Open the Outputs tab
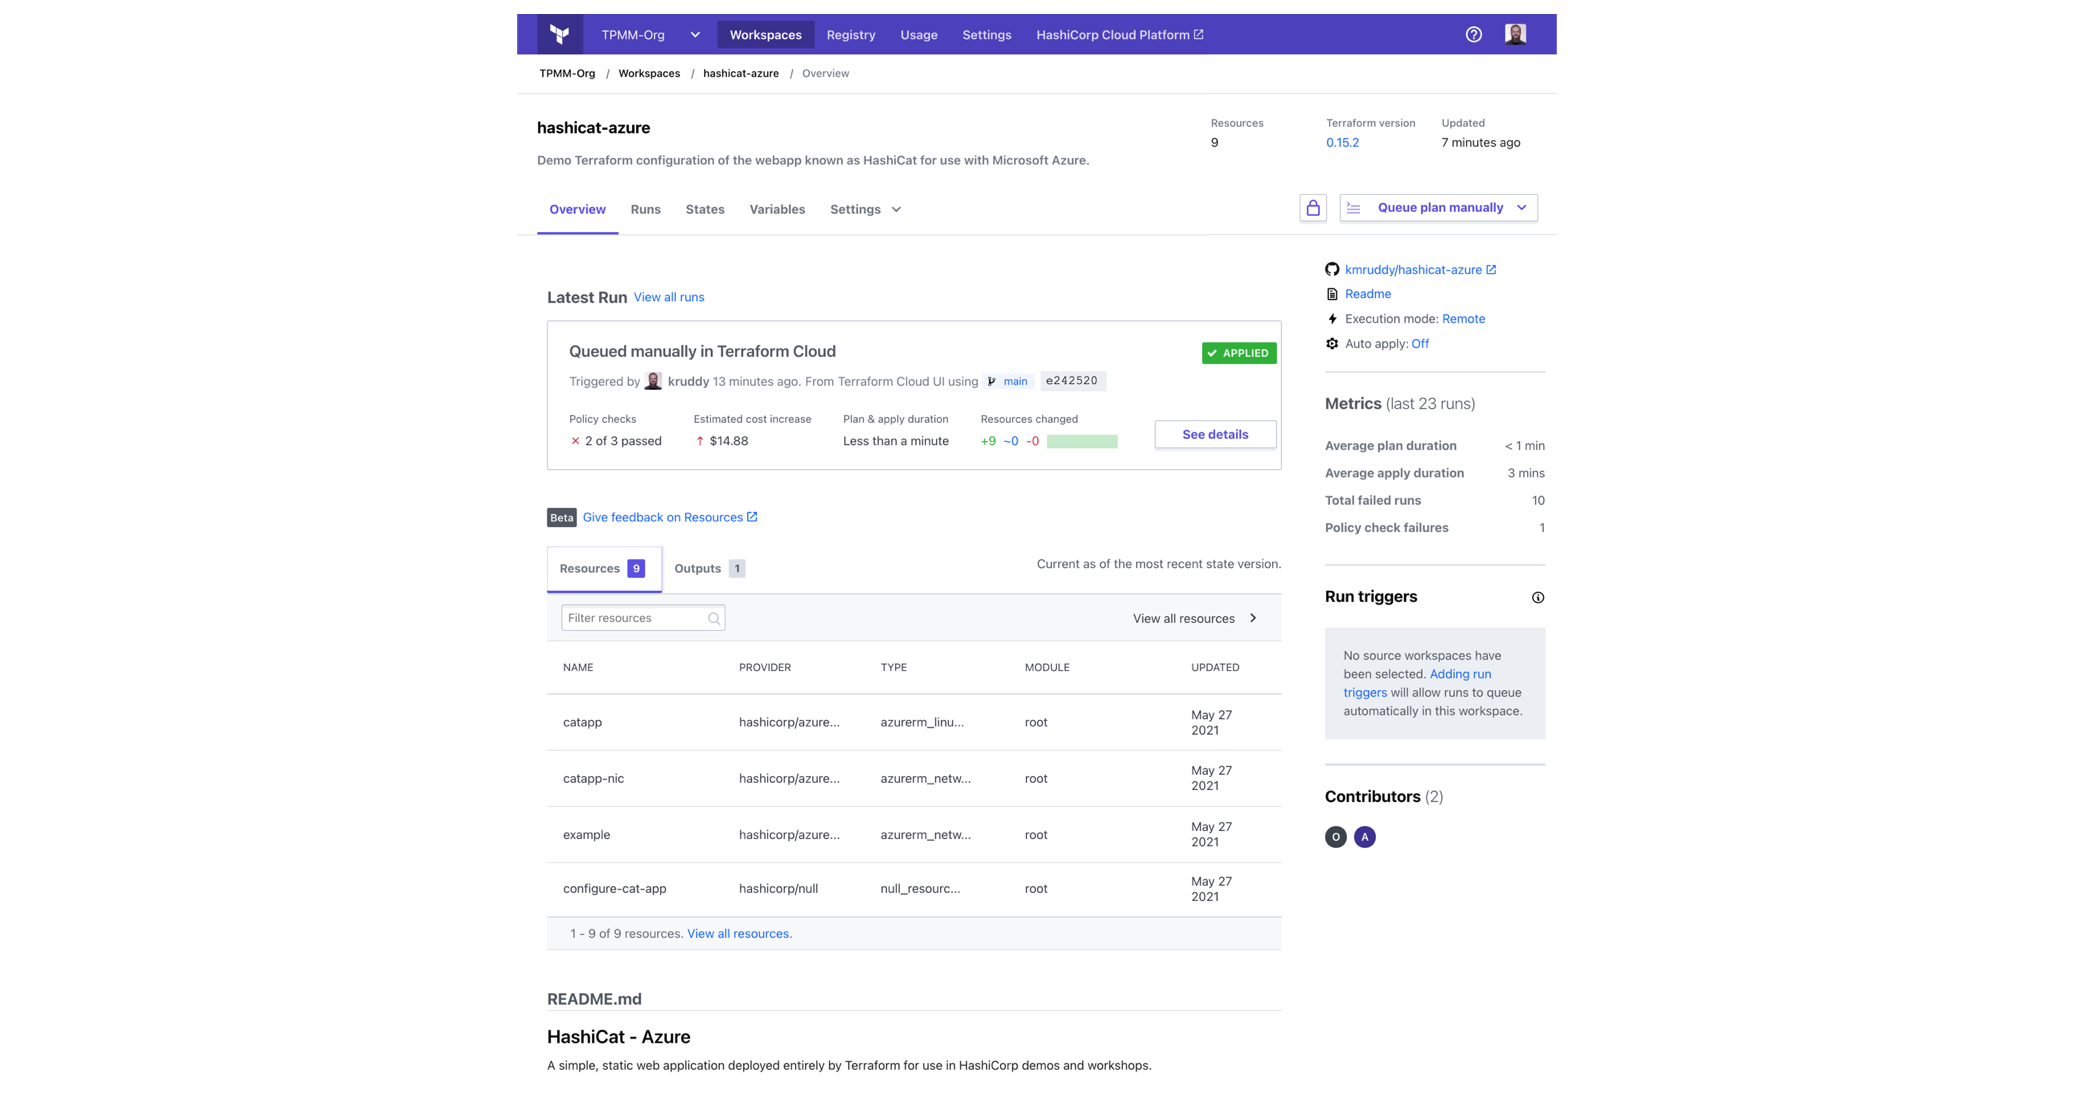 tap(697, 568)
